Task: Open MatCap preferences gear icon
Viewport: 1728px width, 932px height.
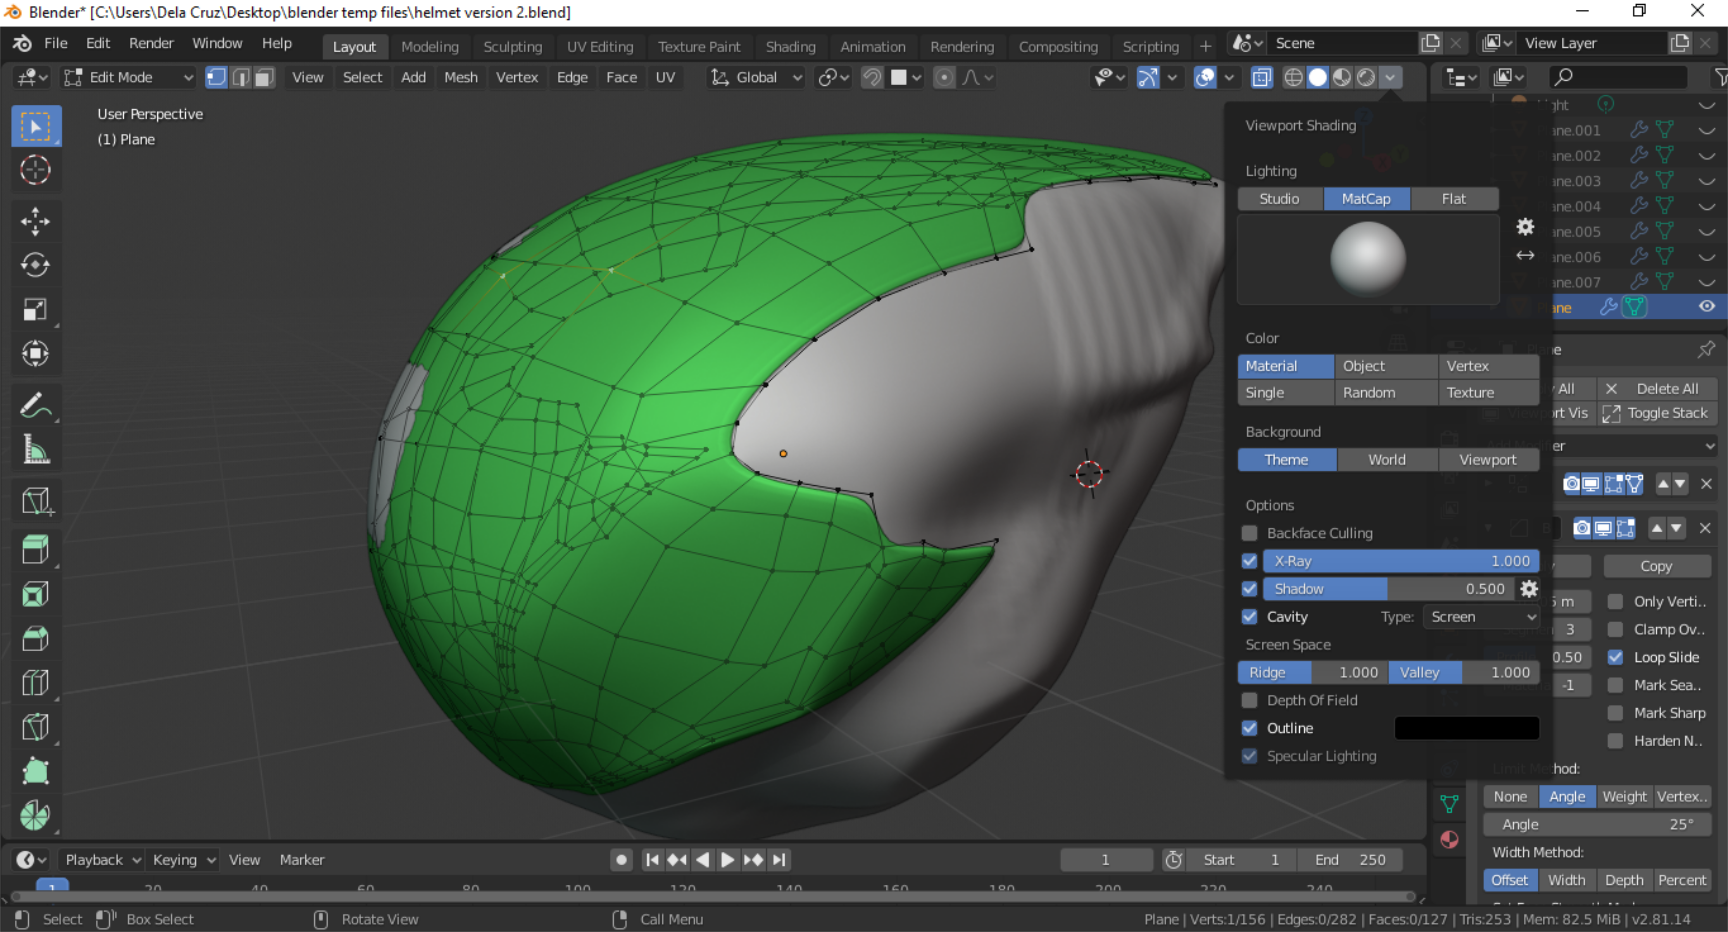Action: tap(1525, 227)
